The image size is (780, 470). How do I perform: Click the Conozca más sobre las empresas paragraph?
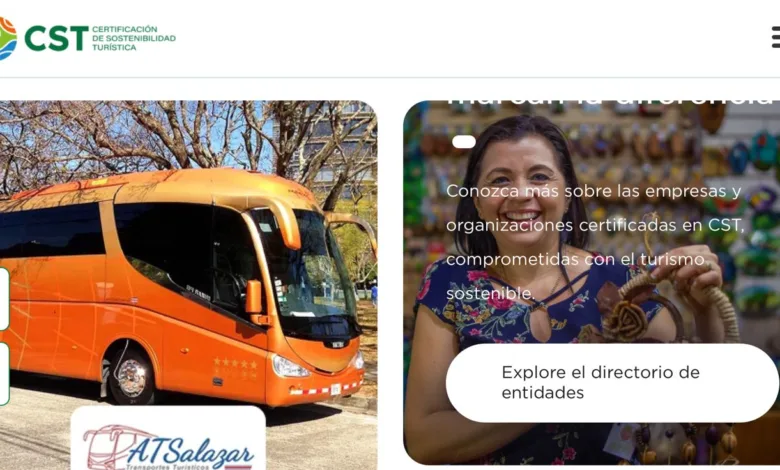(x=595, y=242)
